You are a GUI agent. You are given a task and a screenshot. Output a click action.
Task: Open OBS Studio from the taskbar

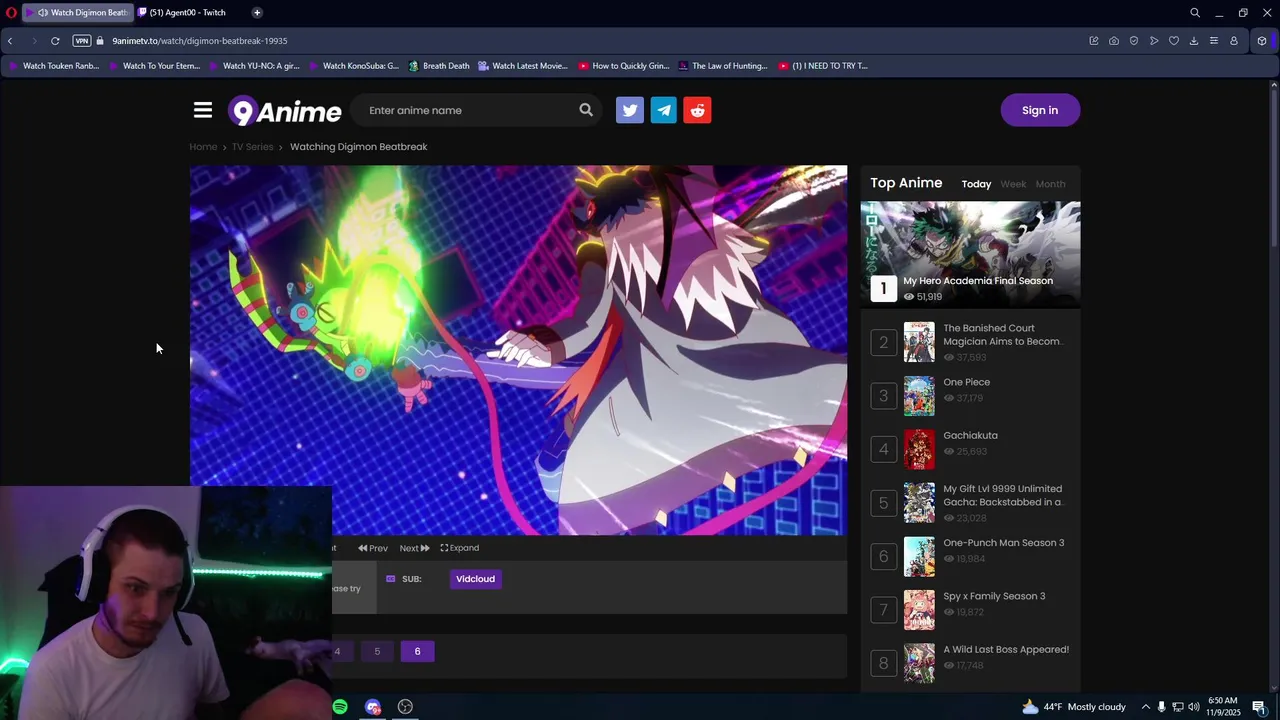(405, 707)
